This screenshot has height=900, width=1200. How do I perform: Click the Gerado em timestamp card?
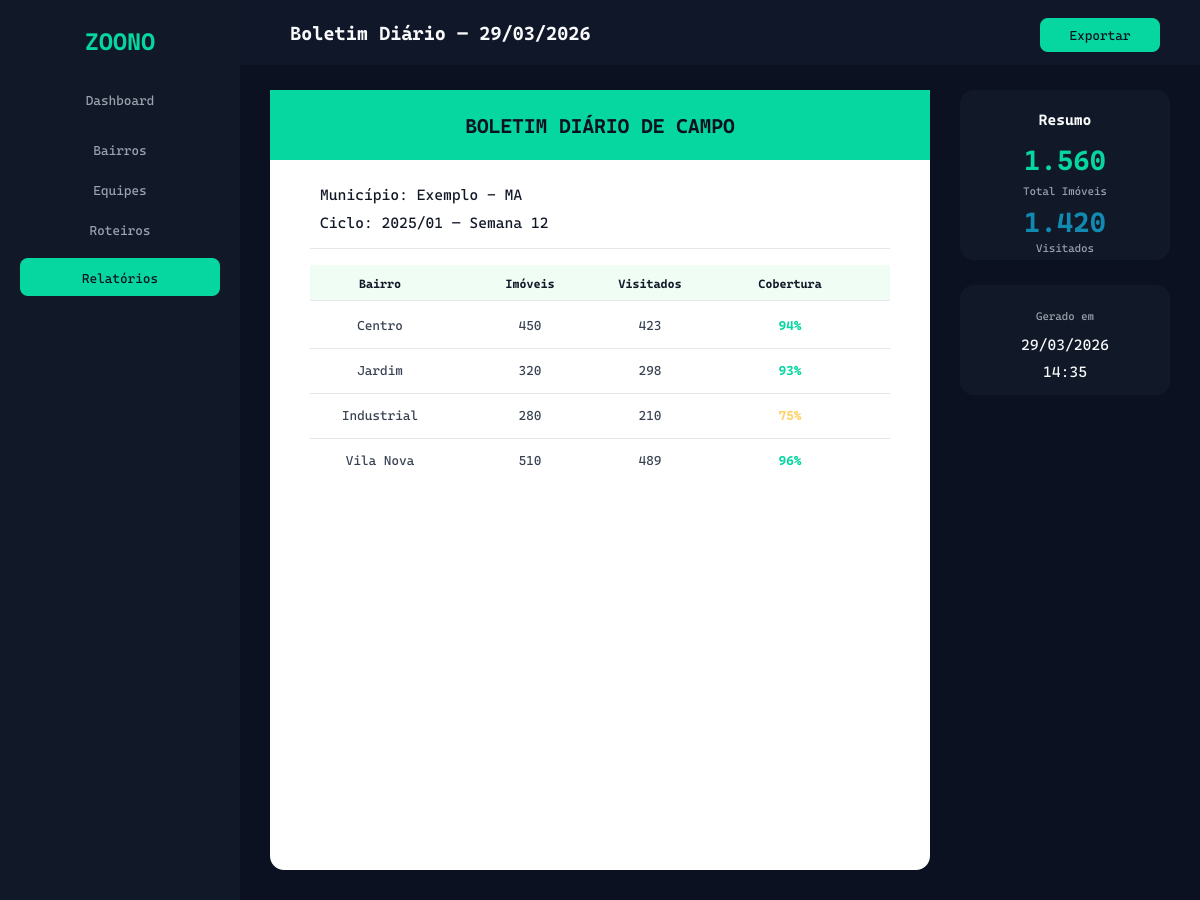pyautogui.click(x=1064, y=340)
